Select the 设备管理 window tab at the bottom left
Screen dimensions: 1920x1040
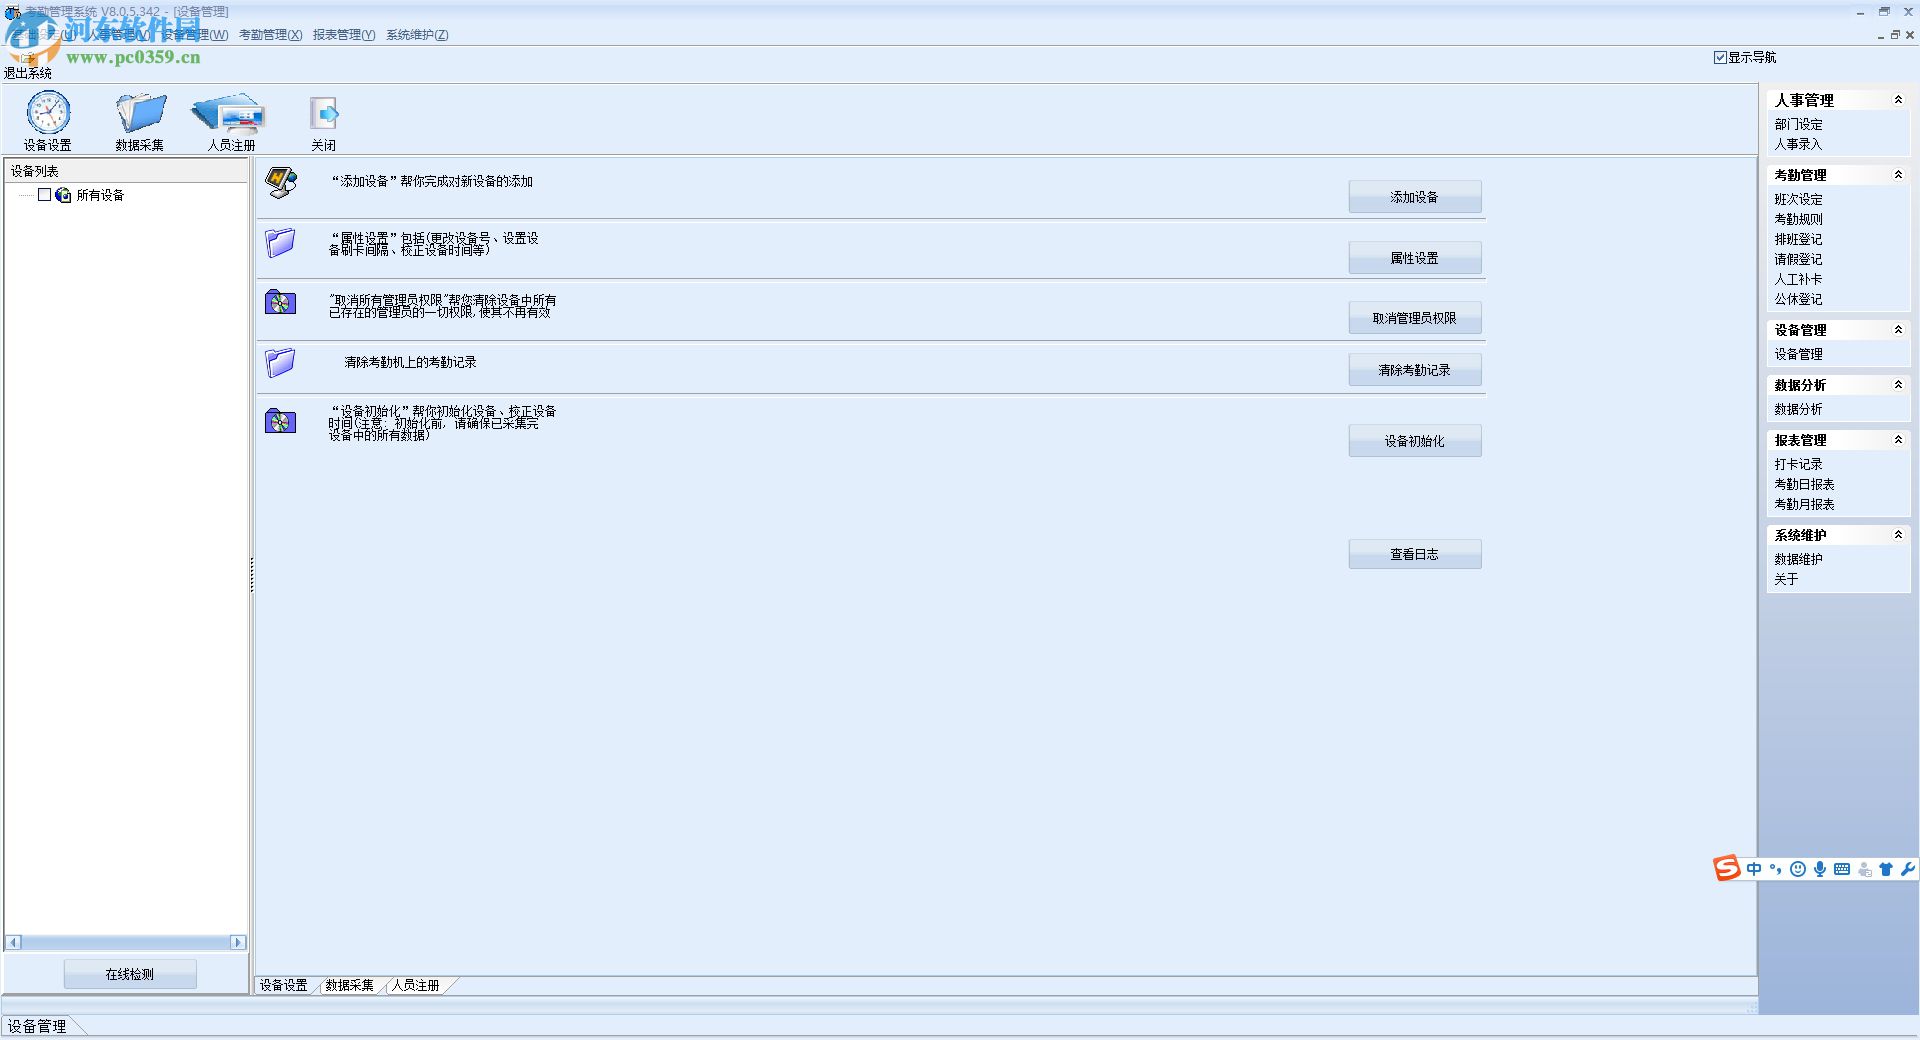click(x=38, y=1026)
